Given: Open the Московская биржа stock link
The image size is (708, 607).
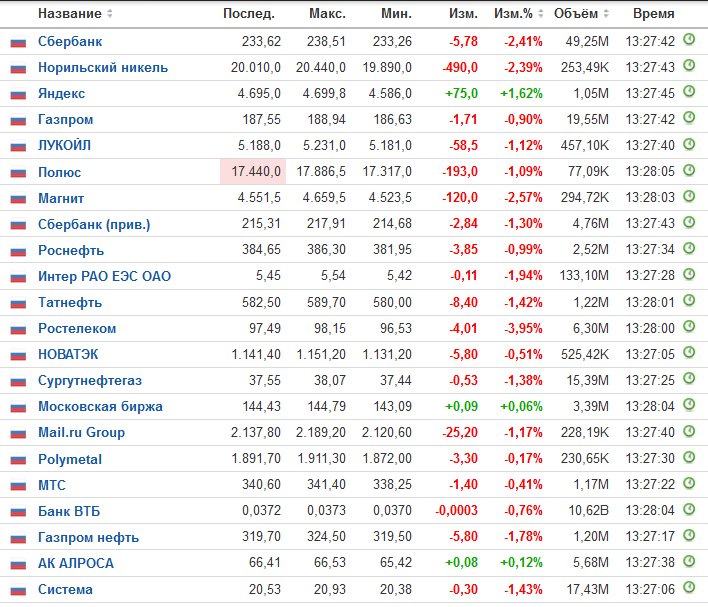Looking at the screenshot, I should (100, 406).
